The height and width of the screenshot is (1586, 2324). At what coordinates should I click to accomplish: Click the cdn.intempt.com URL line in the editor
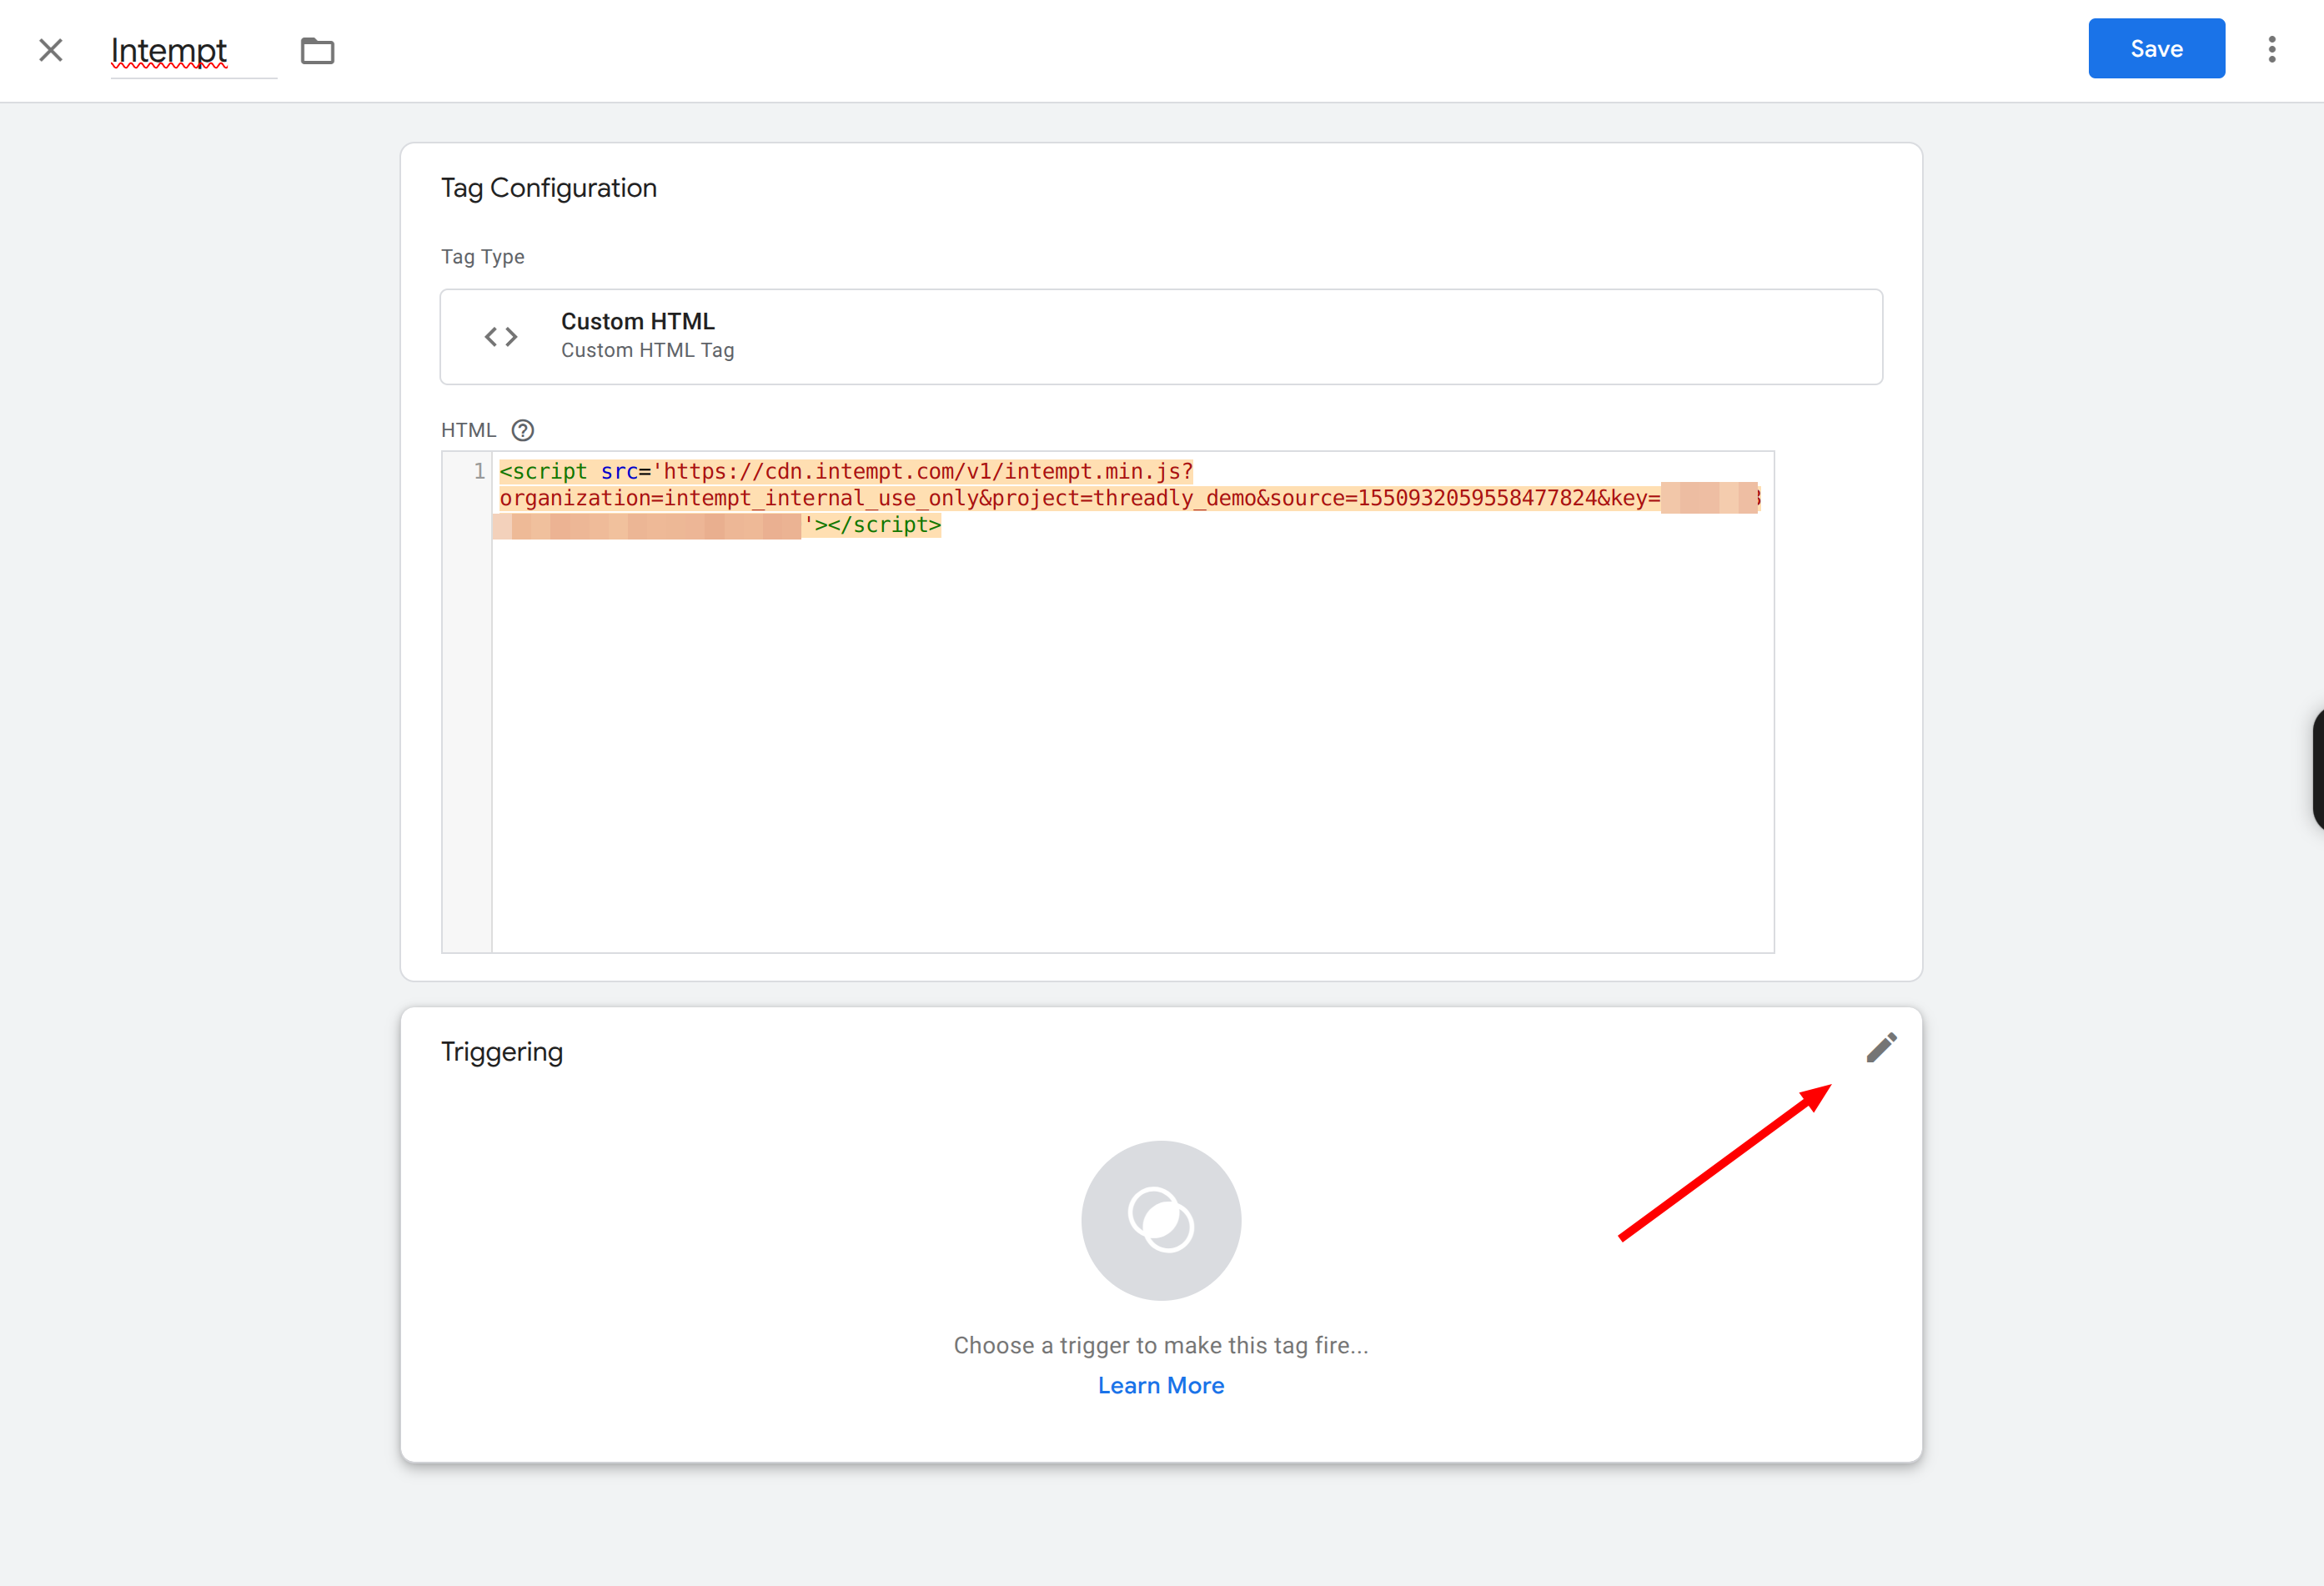846,471
